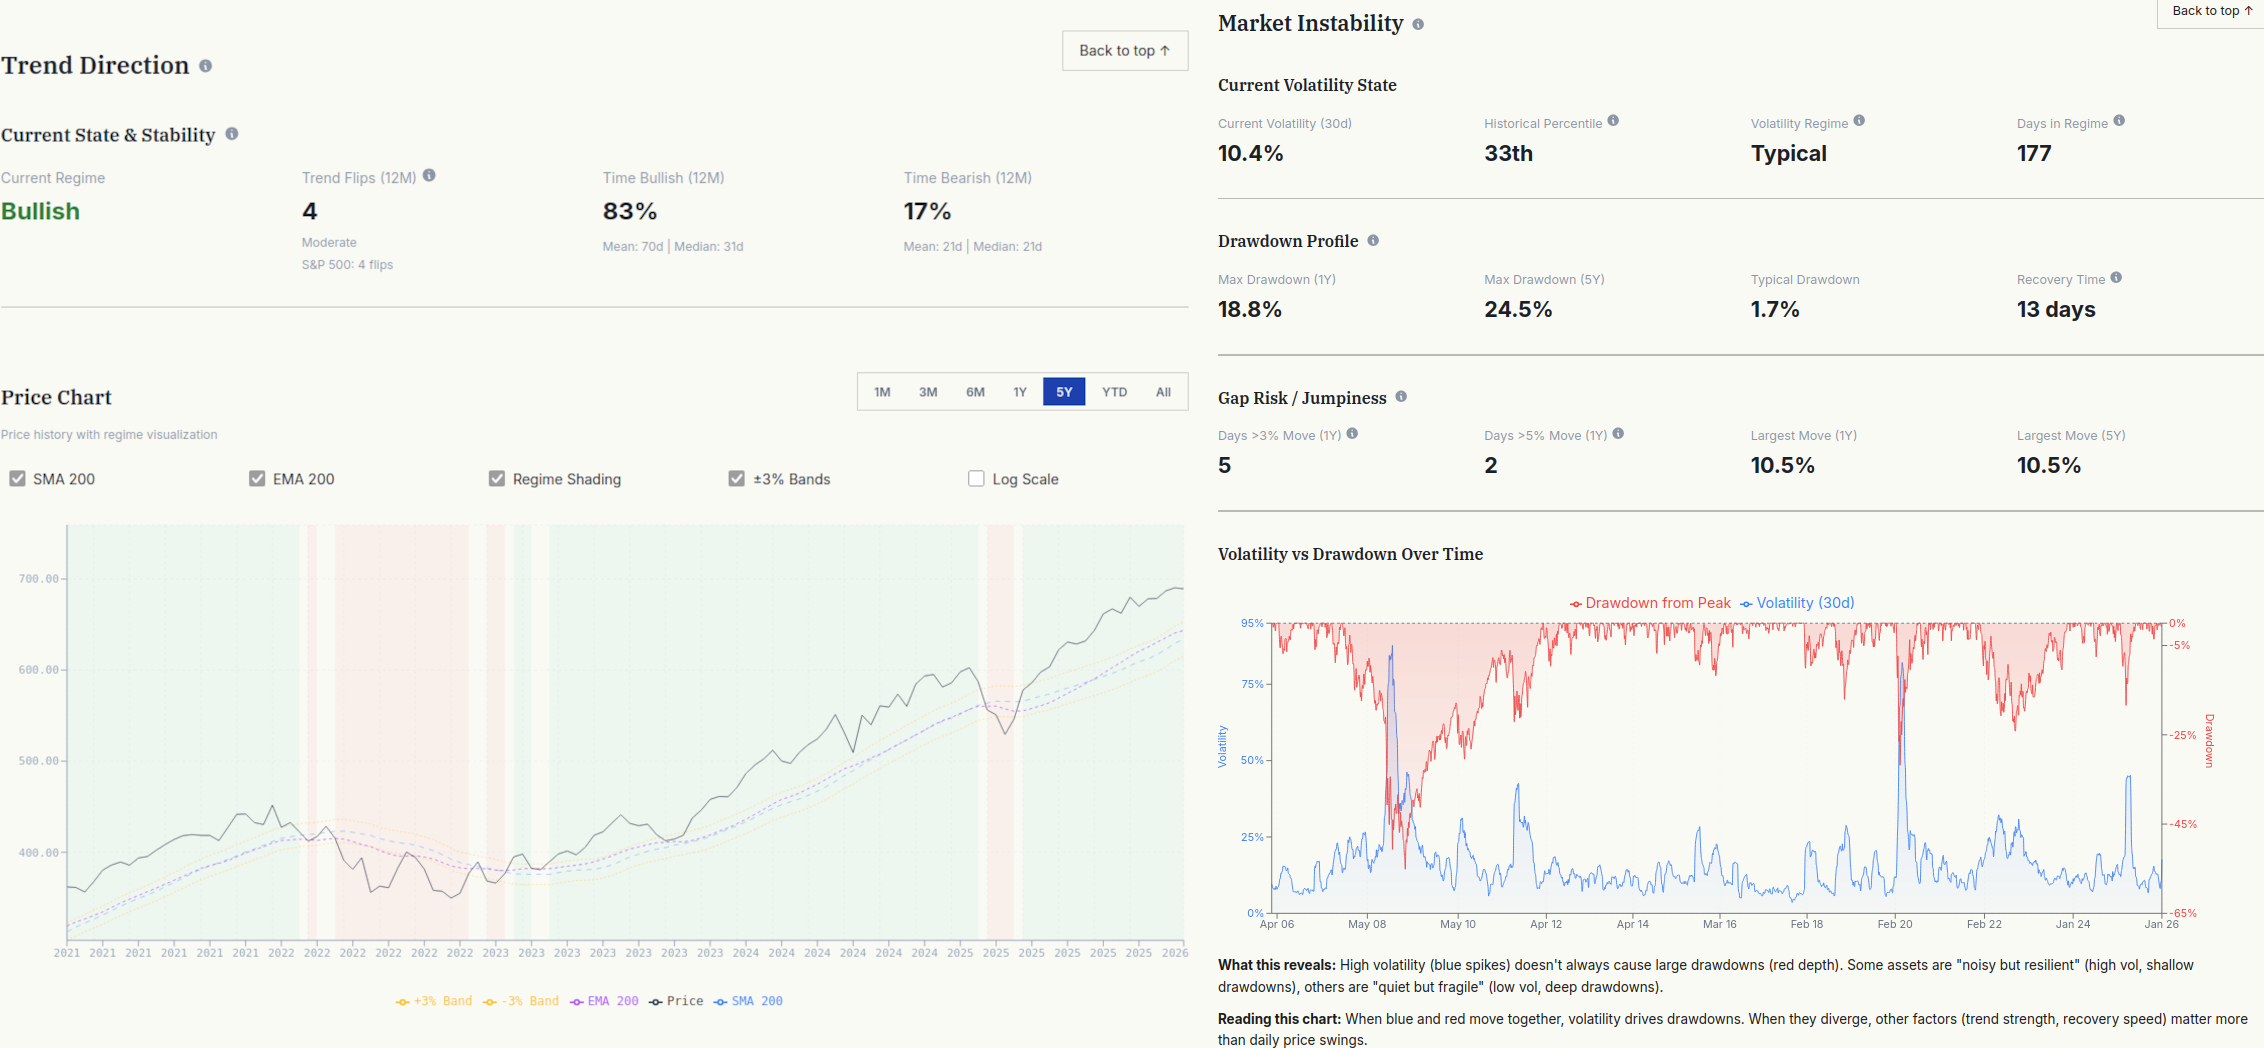The height and width of the screenshot is (1048, 2264).
Task: Click the info icon beside Current State & Stability
Action: coord(233,134)
